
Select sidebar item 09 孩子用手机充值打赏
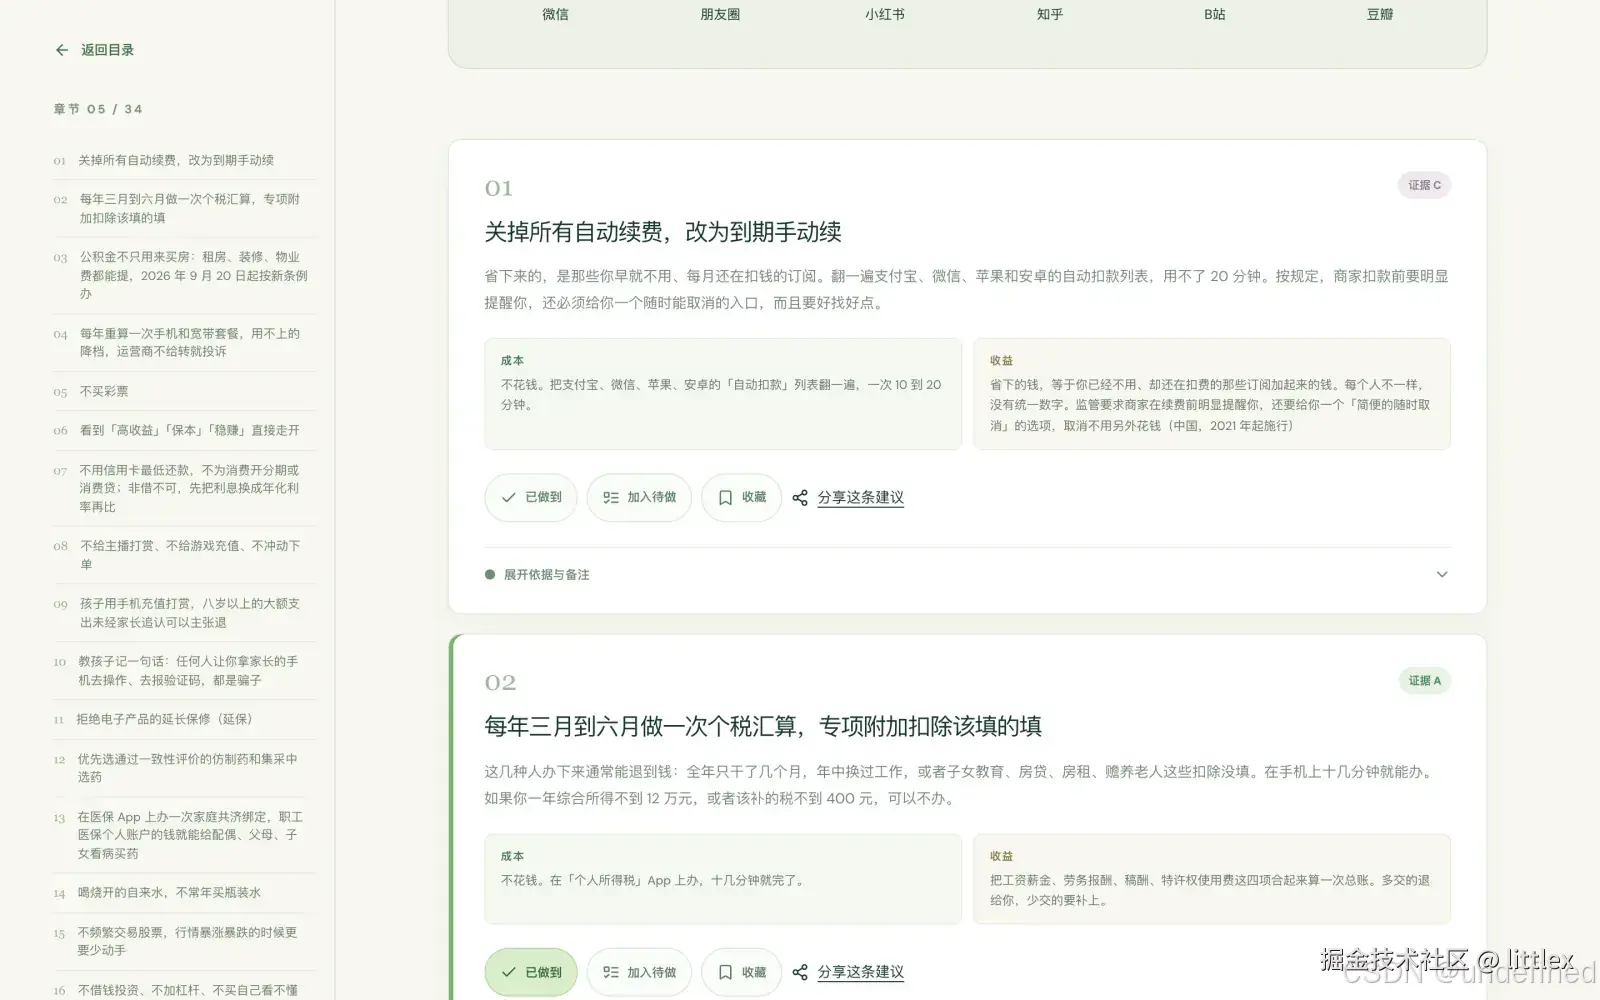coord(184,613)
